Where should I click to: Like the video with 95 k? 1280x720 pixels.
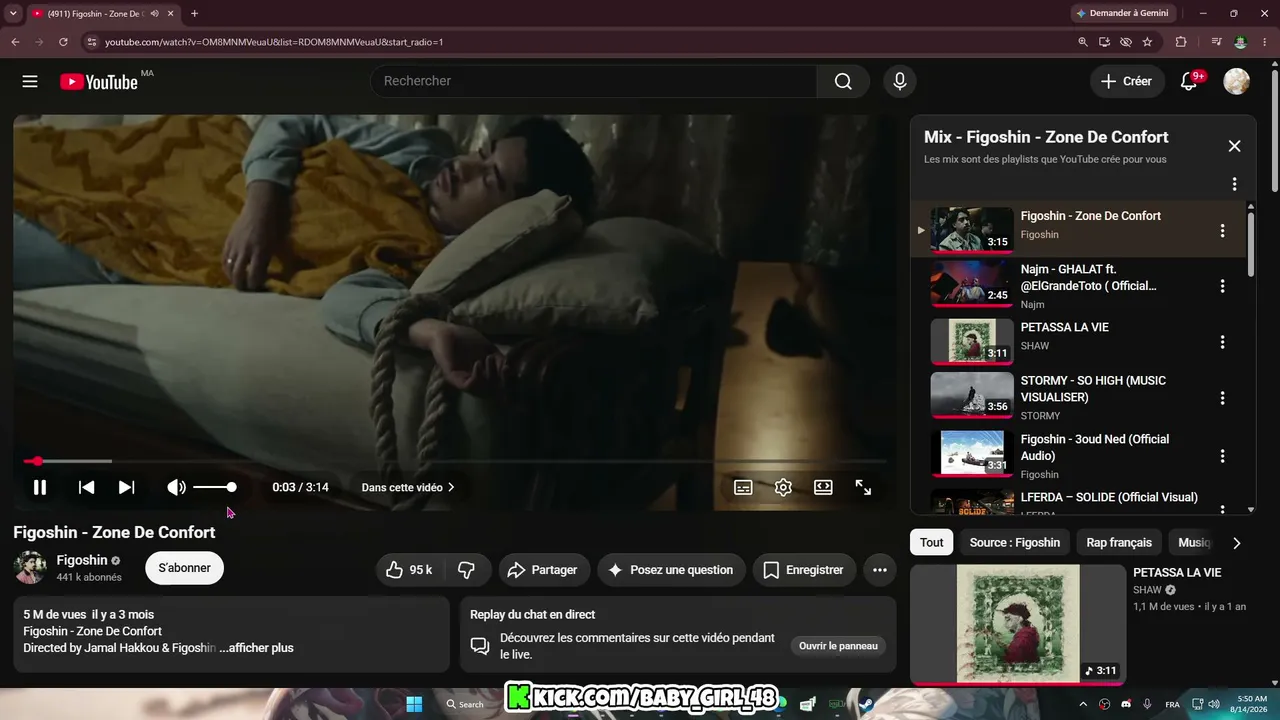pos(410,570)
